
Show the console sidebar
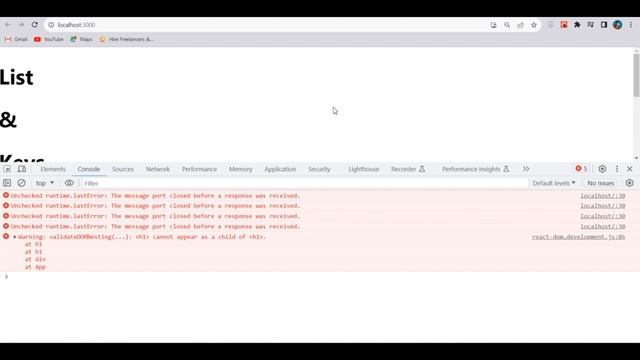(x=7, y=183)
